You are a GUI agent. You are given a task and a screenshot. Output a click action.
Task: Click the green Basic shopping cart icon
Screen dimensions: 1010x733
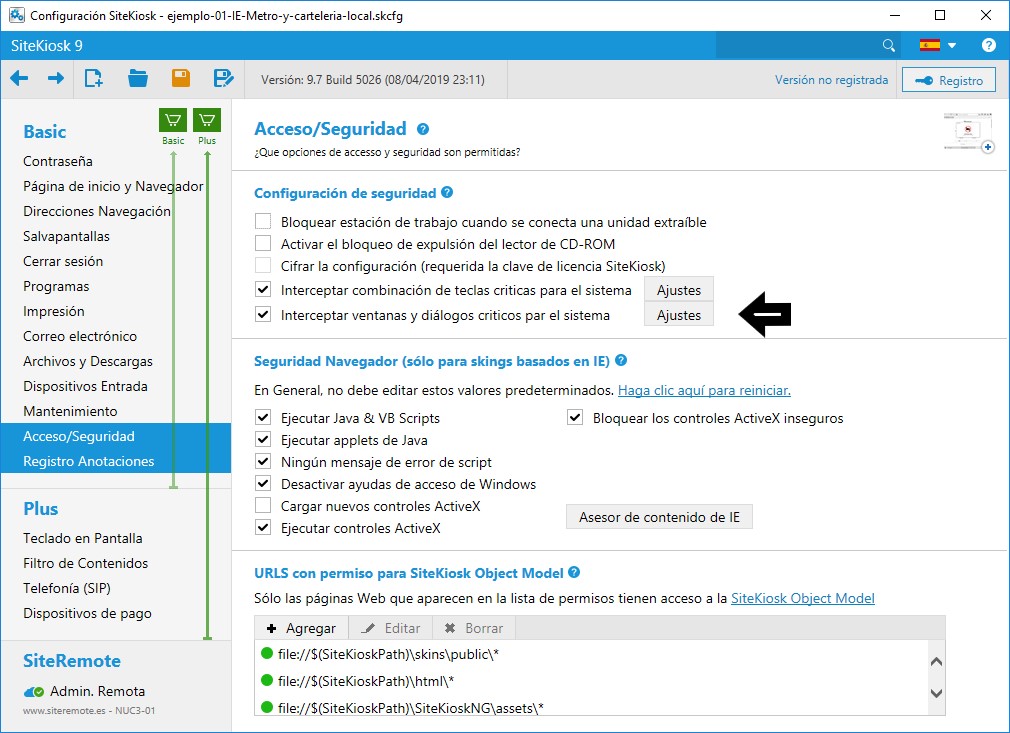173,121
